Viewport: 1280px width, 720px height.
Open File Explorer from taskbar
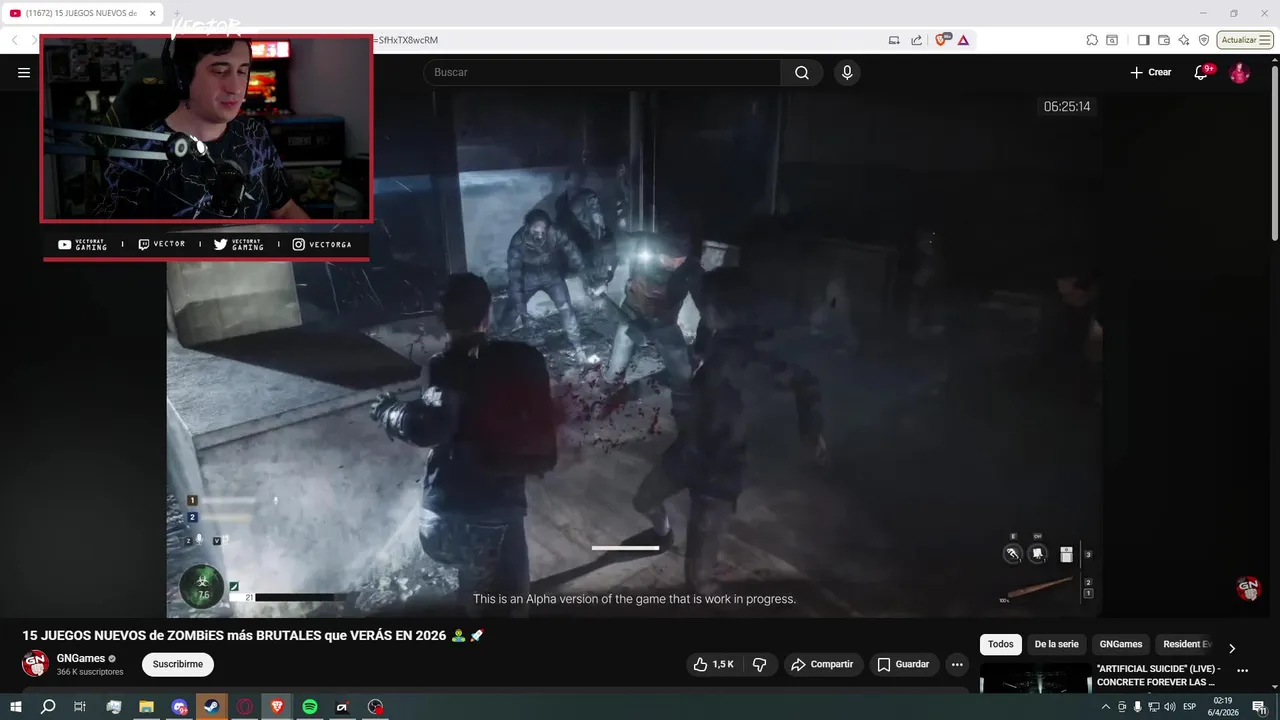(x=146, y=707)
